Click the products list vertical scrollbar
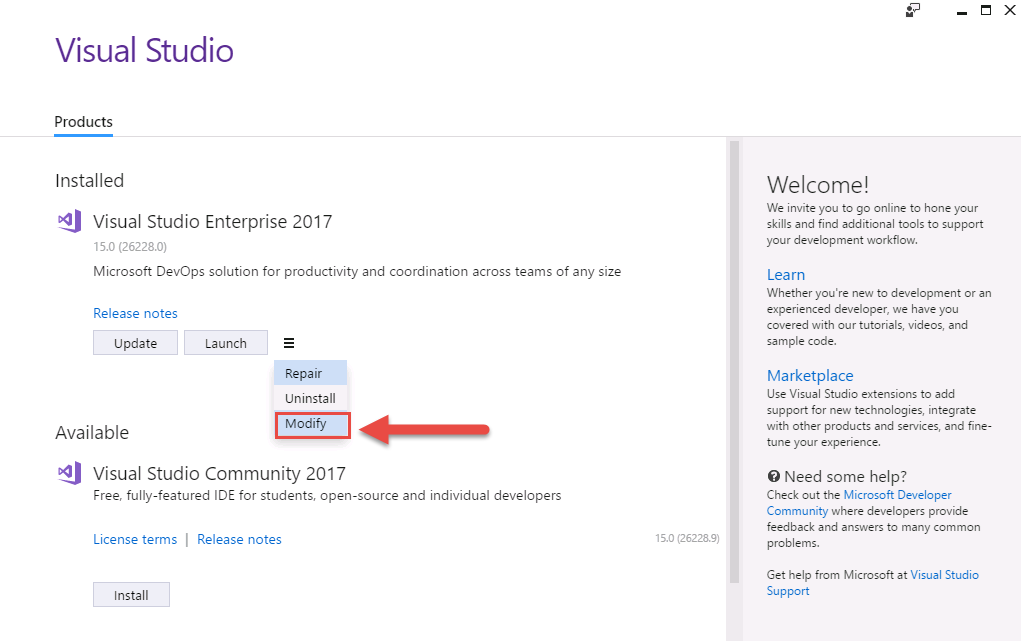1021x641 pixels. pos(734,362)
